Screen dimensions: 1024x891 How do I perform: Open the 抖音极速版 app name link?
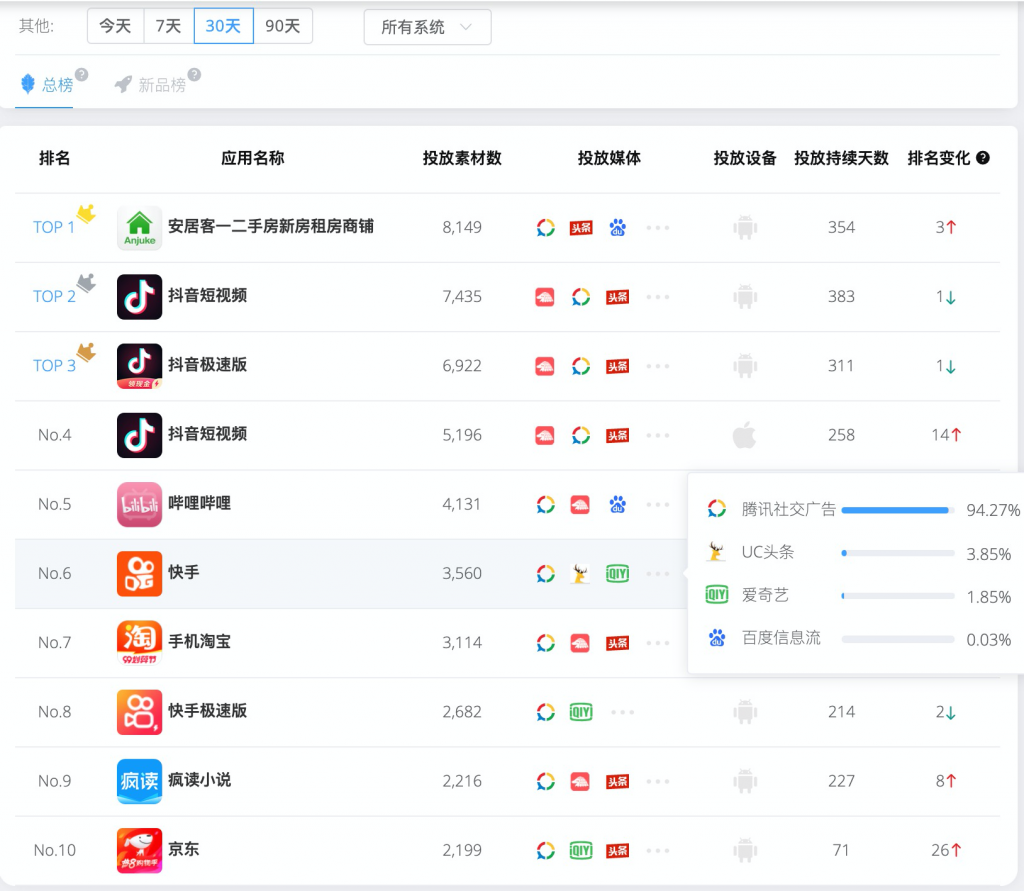pyautogui.click(x=208, y=364)
